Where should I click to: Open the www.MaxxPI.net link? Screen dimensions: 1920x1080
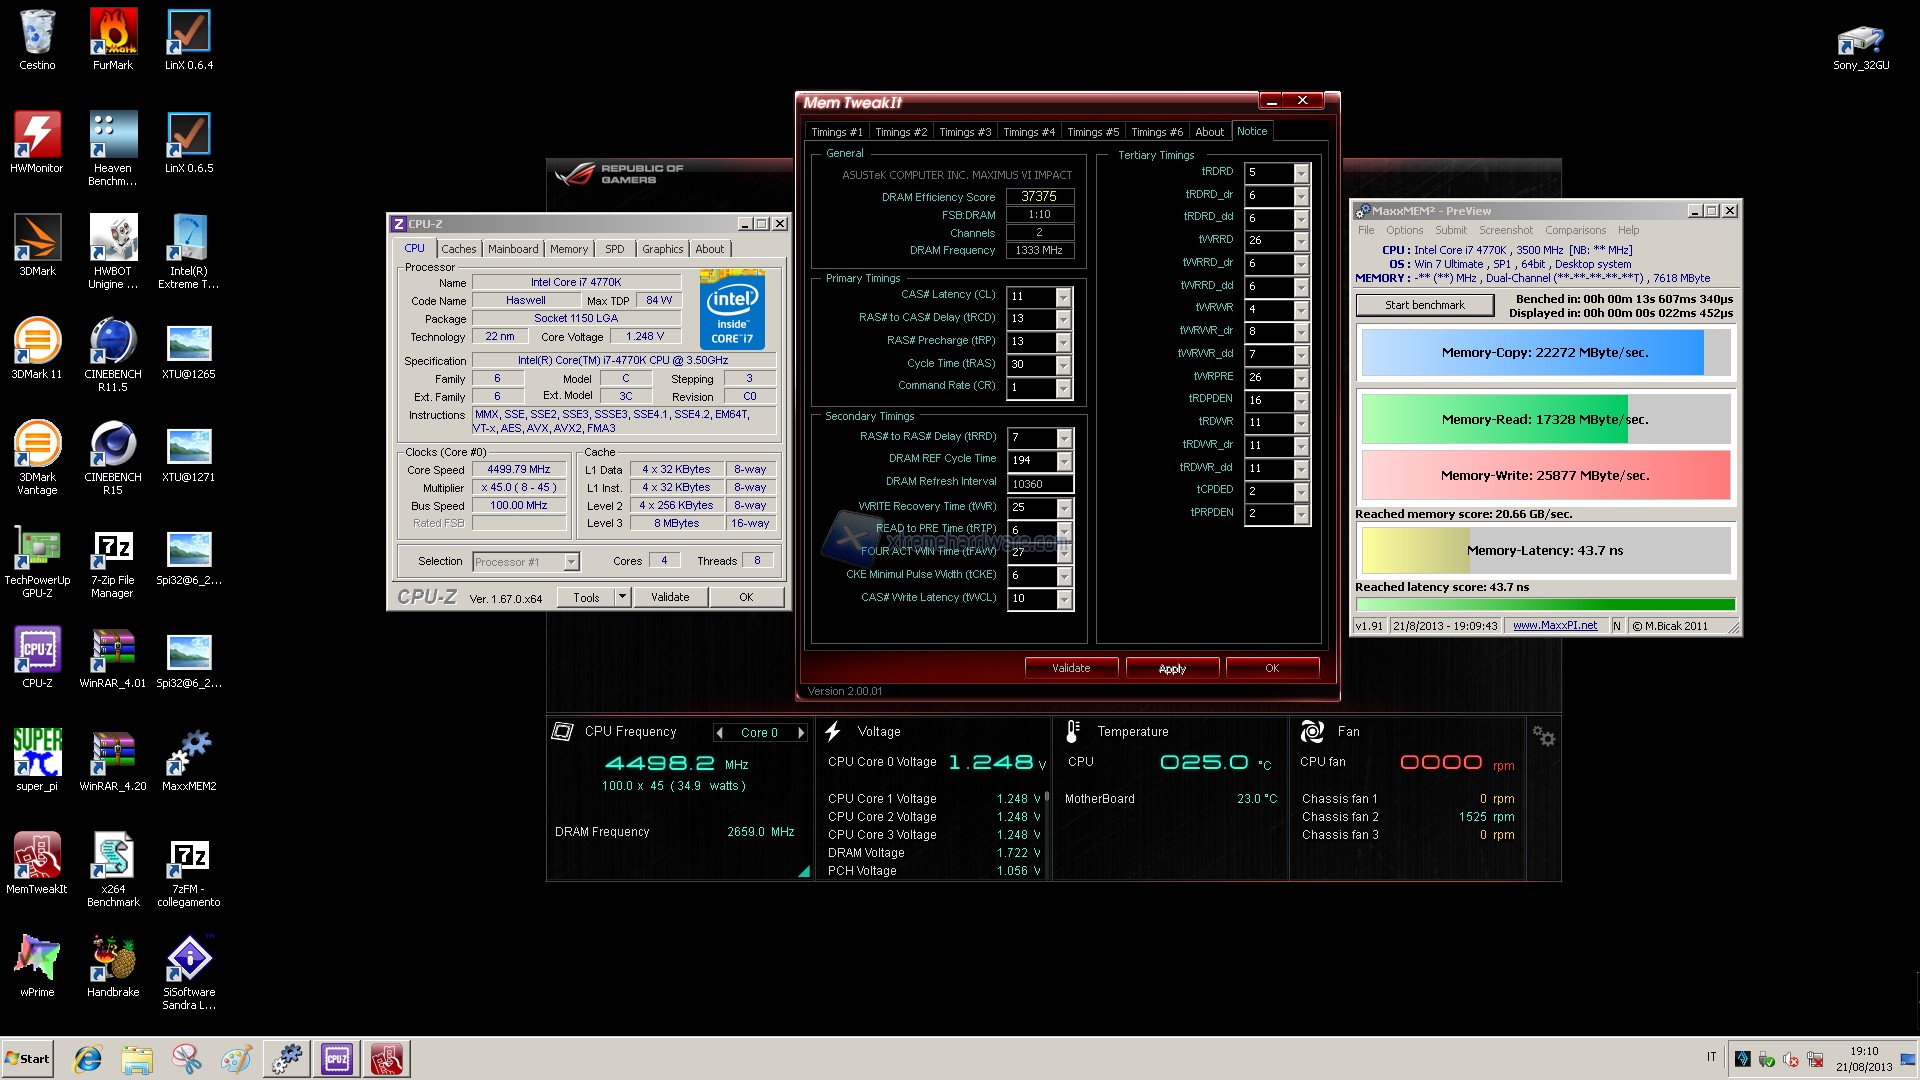pyautogui.click(x=1554, y=626)
